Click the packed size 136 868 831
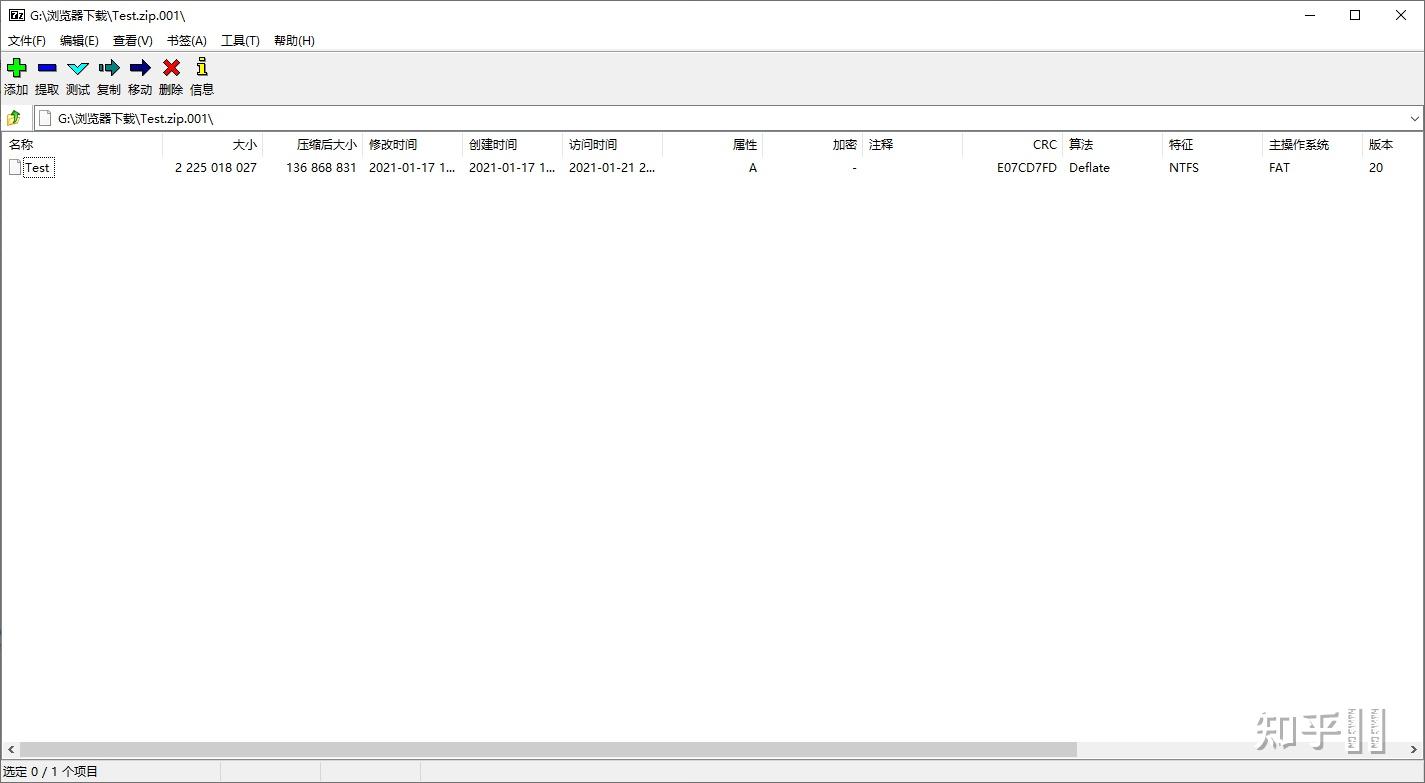The height and width of the screenshot is (783, 1425). pyautogui.click(x=321, y=168)
